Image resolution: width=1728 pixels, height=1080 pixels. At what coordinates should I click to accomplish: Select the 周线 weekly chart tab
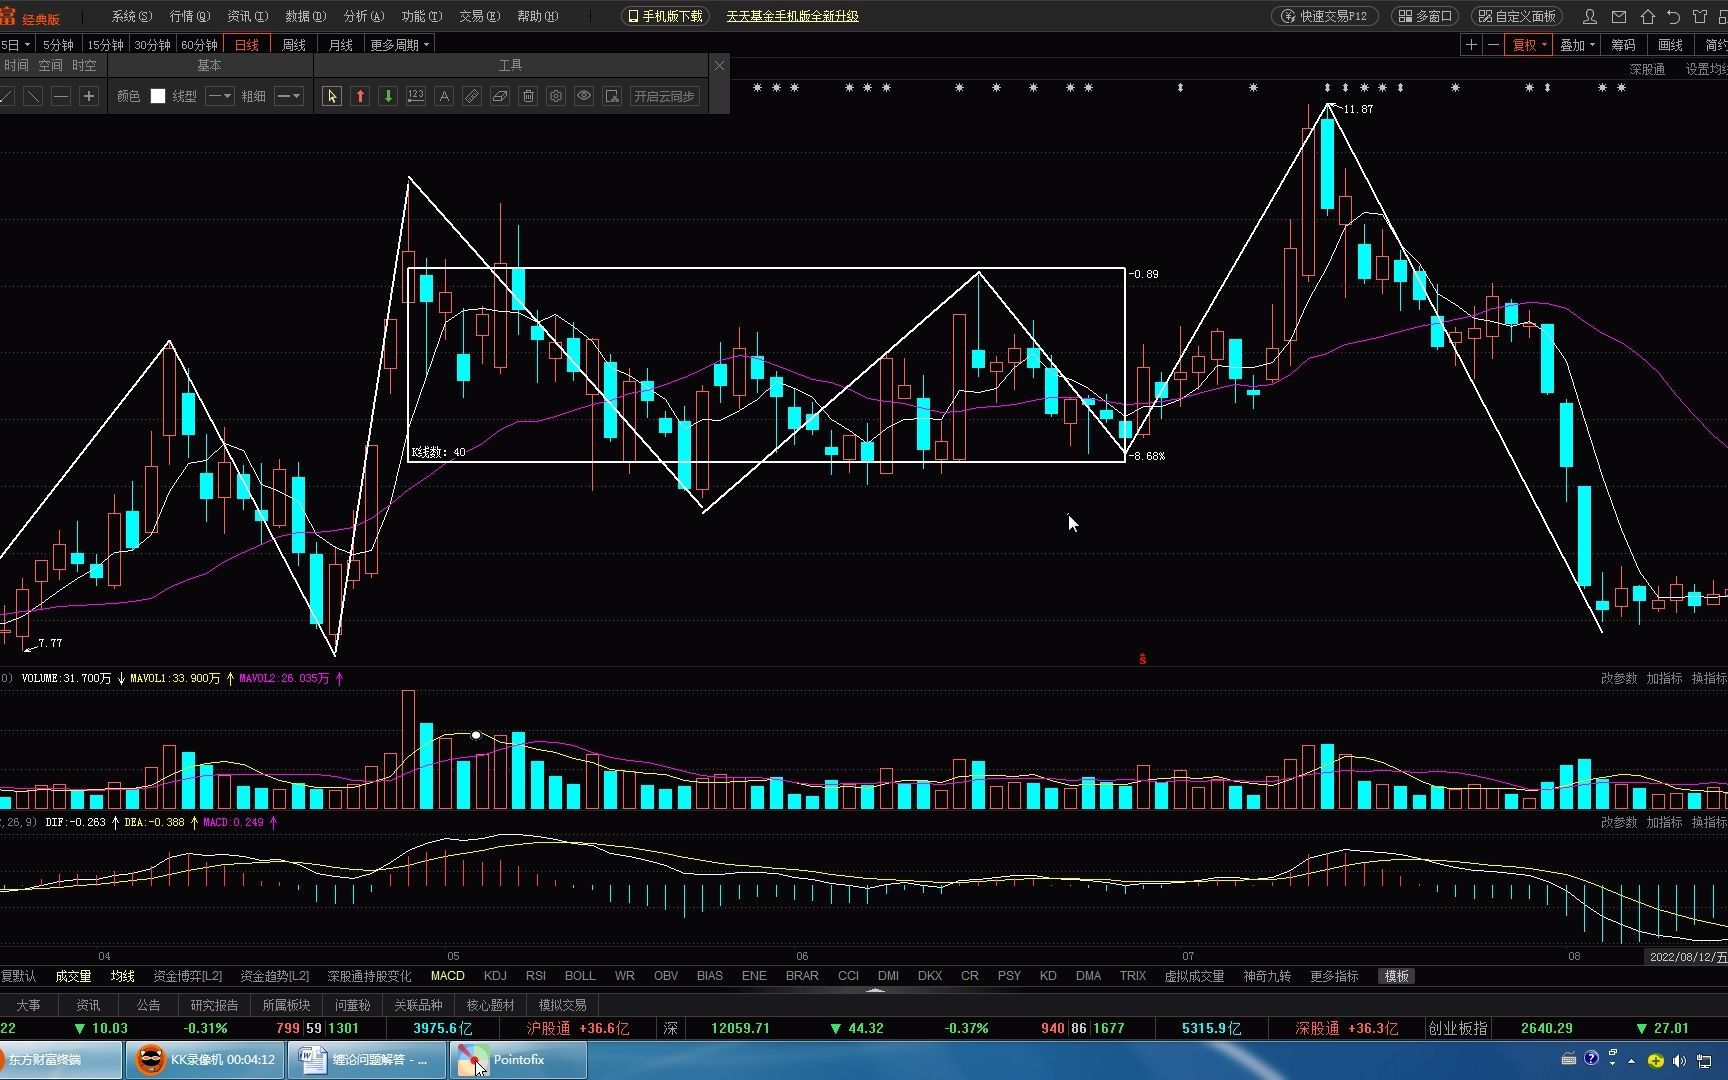(x=294, y=45)
